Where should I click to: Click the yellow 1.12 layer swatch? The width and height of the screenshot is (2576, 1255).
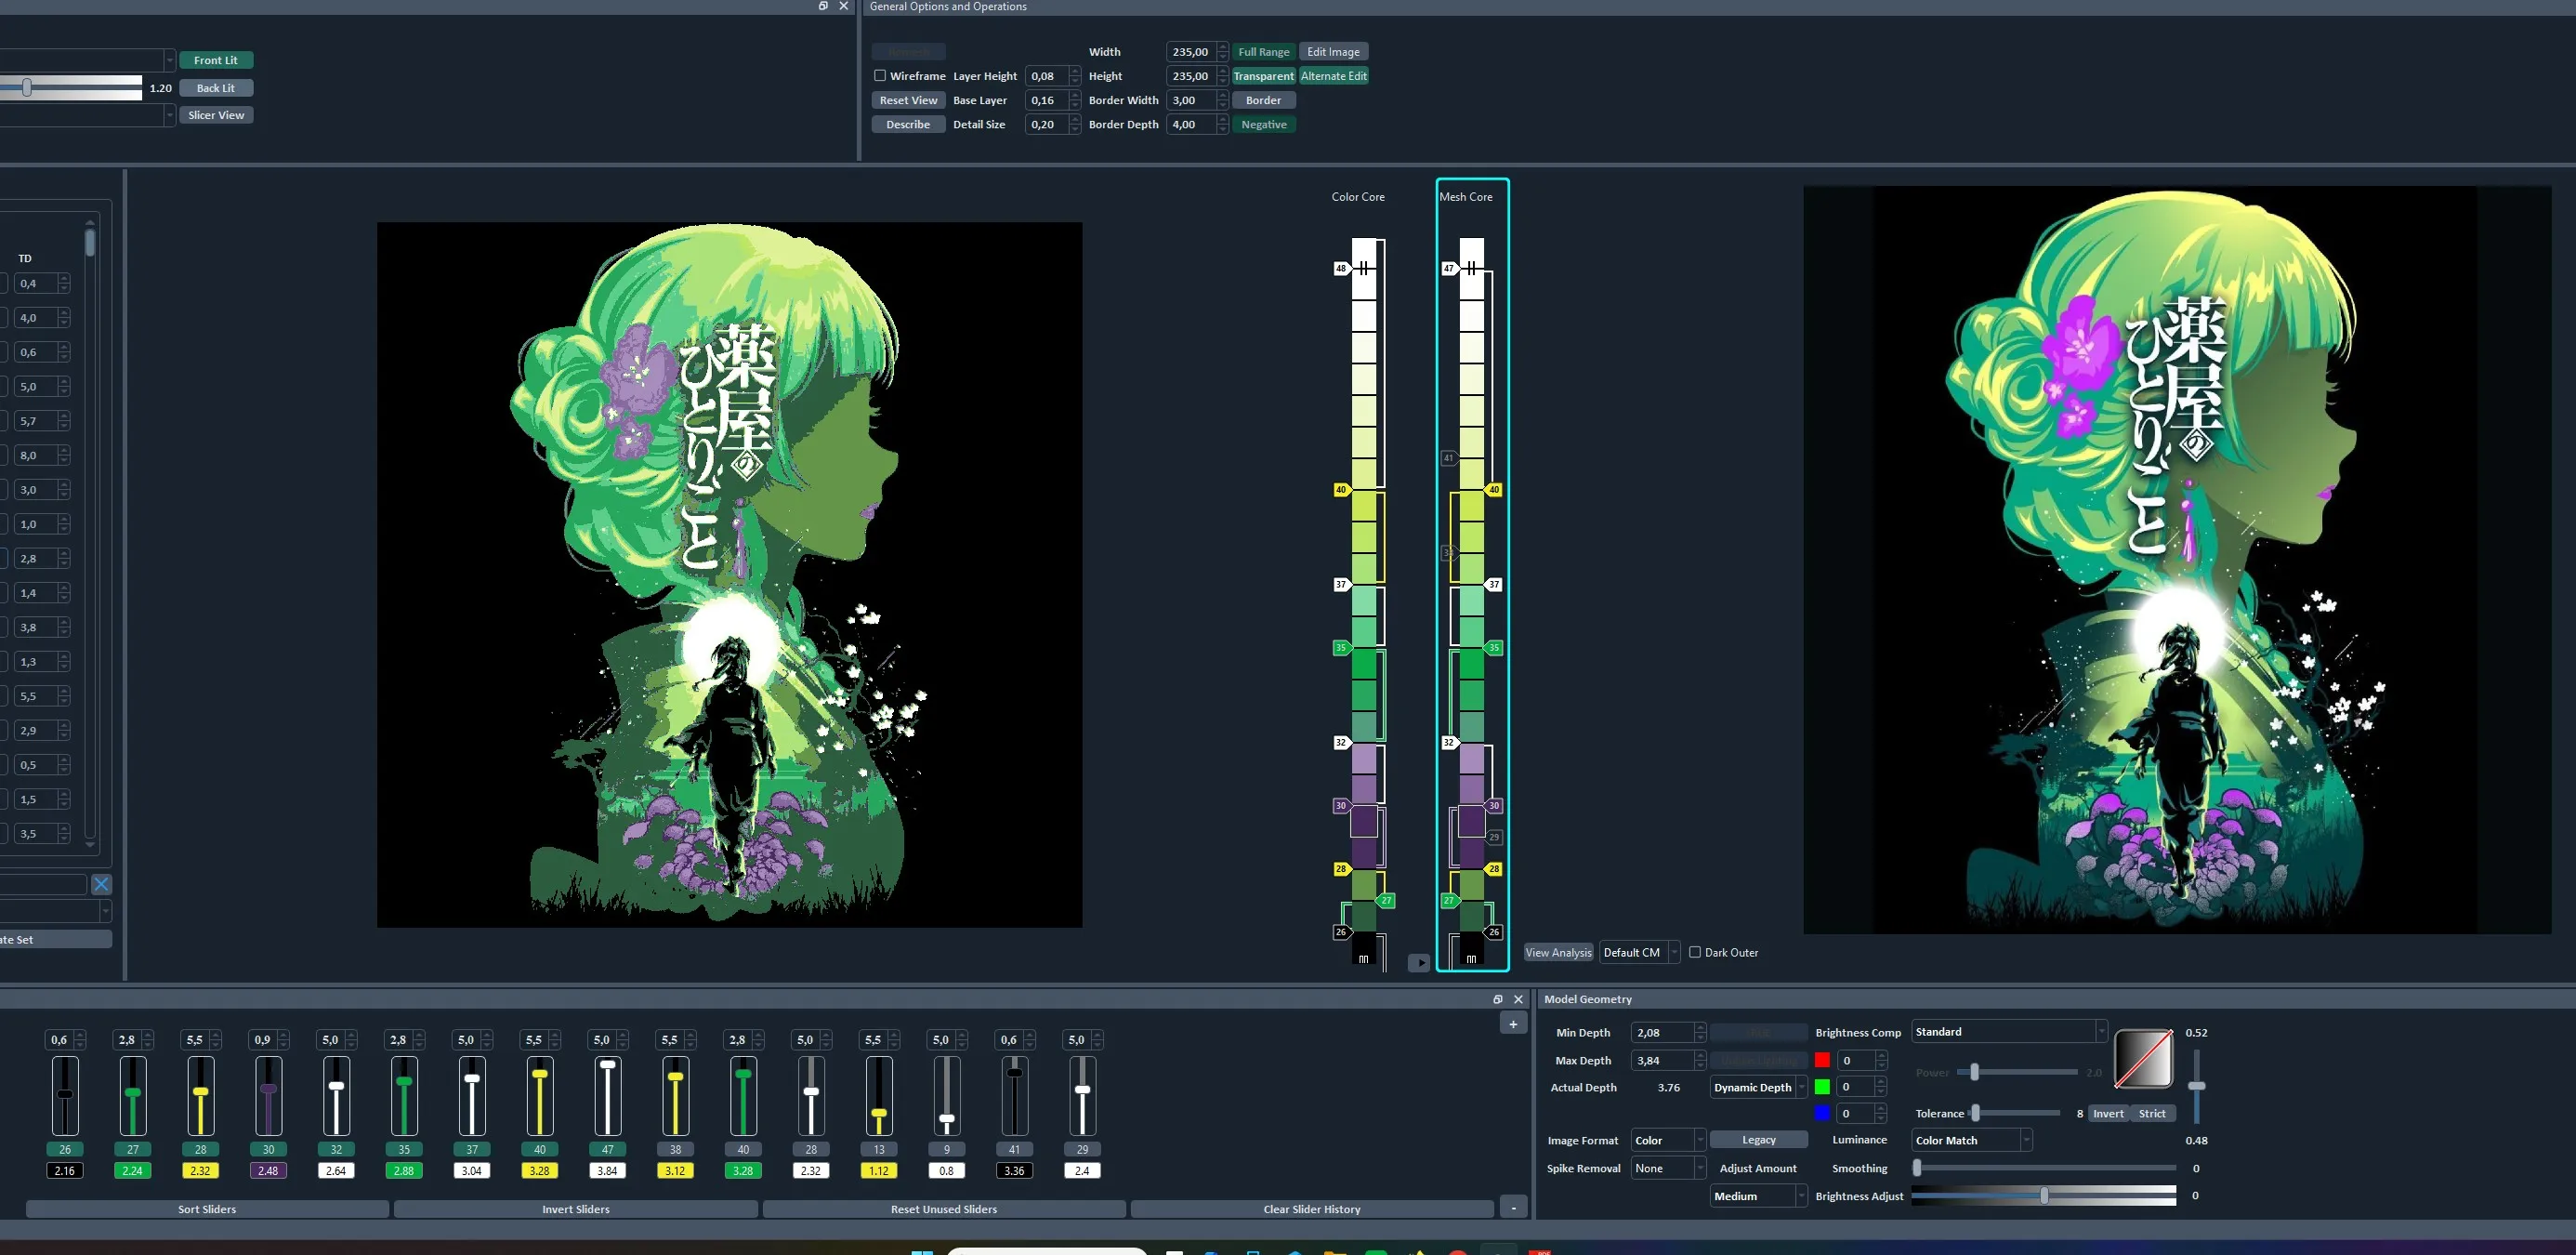(878, 1170)
